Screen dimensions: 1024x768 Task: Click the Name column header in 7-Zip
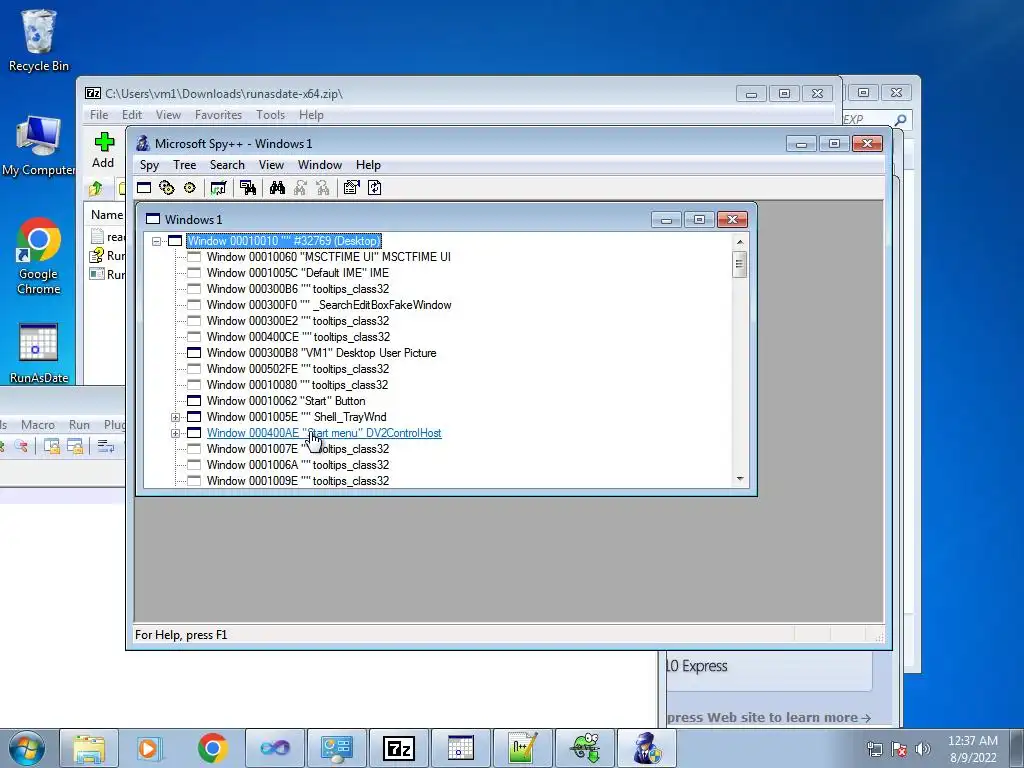(x=106, y=215)
